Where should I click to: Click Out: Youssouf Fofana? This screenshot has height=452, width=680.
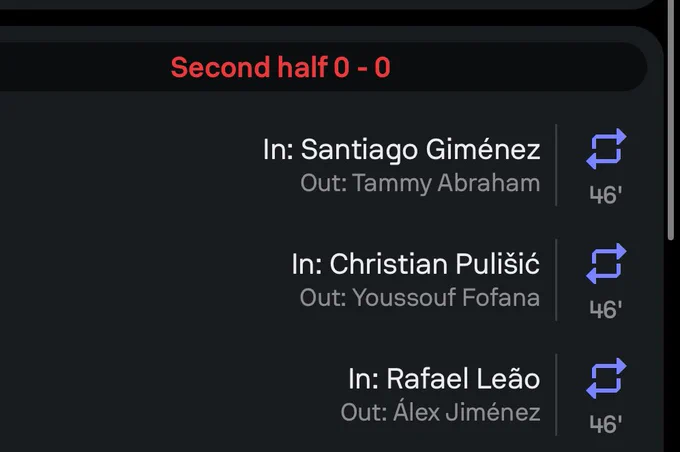click(x=420, y=298)
